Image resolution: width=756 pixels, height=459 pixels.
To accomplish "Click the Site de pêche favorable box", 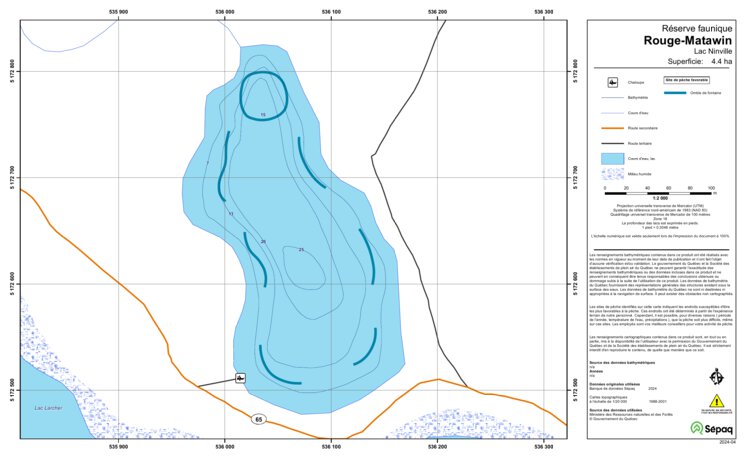I will [687, 80].
